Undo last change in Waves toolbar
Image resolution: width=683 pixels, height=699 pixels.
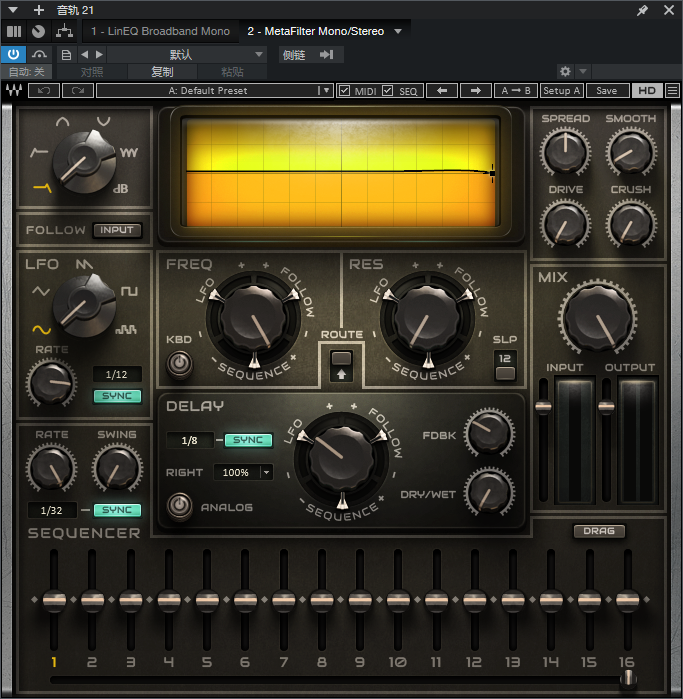point(44,90)
